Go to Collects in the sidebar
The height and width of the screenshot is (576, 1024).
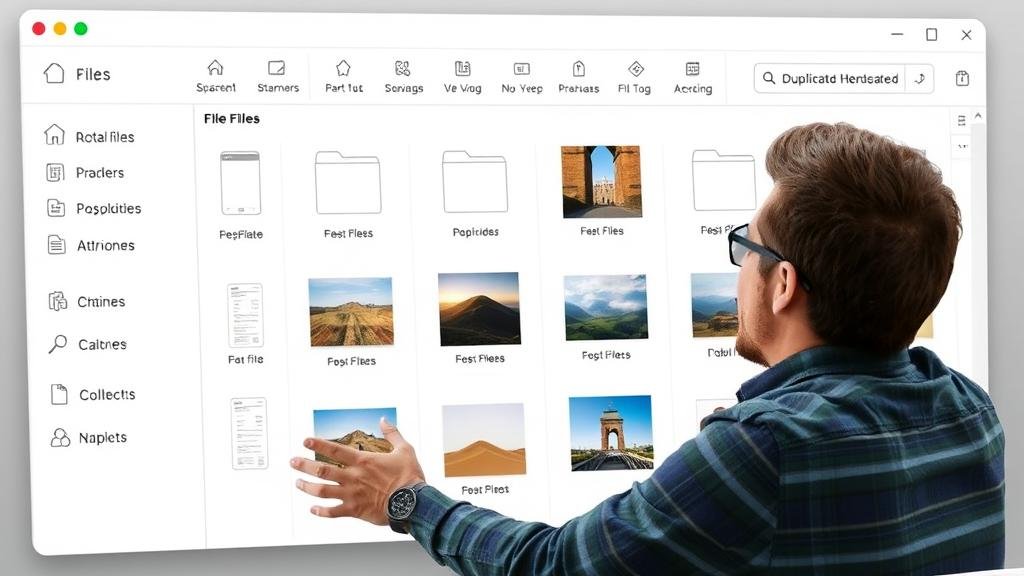click(x=106, y=395)
